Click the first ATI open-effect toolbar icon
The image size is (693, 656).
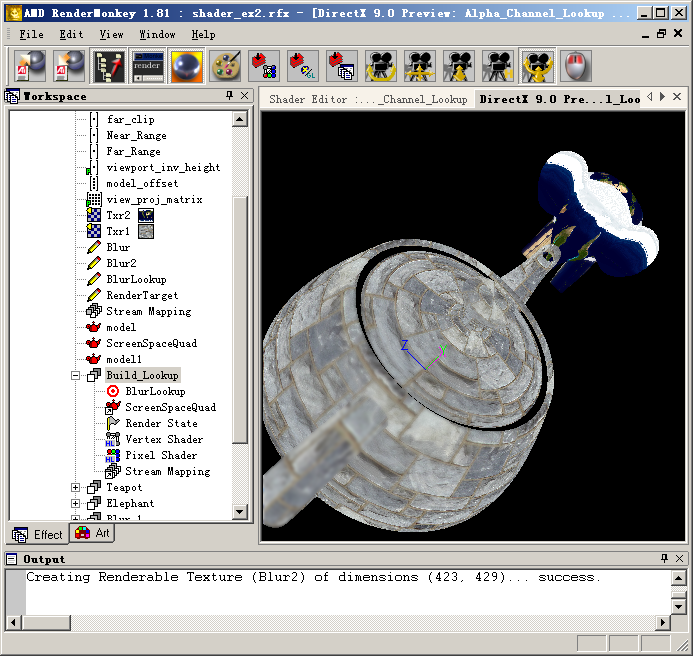click(30, 66)
